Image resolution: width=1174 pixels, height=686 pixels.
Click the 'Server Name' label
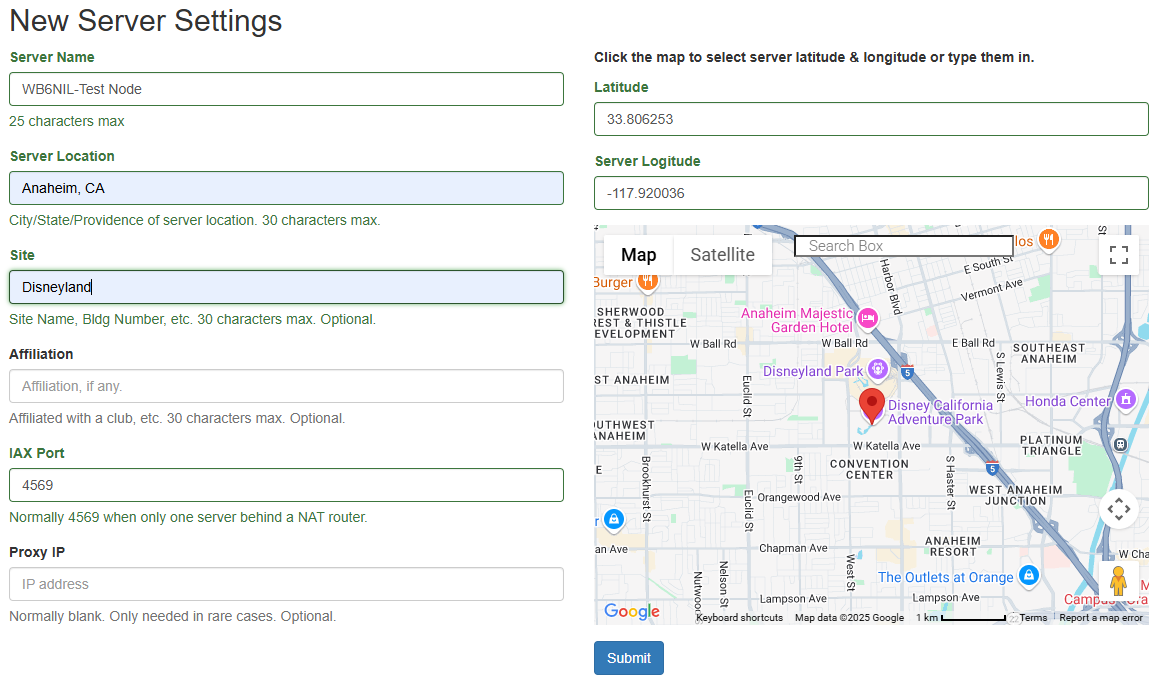52,58
